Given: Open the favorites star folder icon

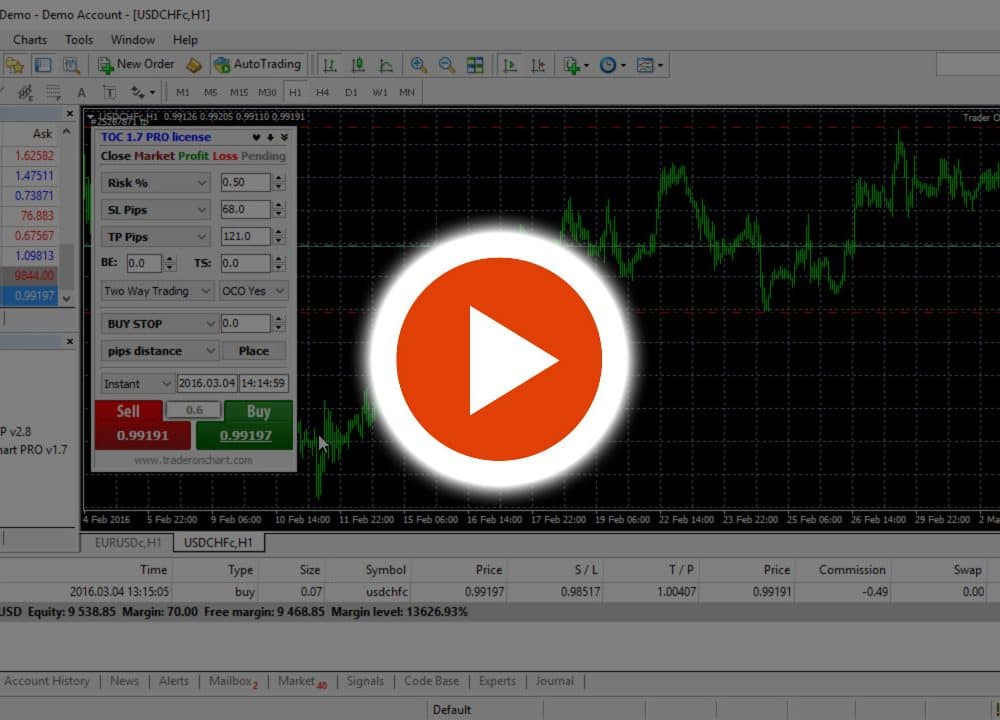Looking at the screenshot, I should point(14,65).
